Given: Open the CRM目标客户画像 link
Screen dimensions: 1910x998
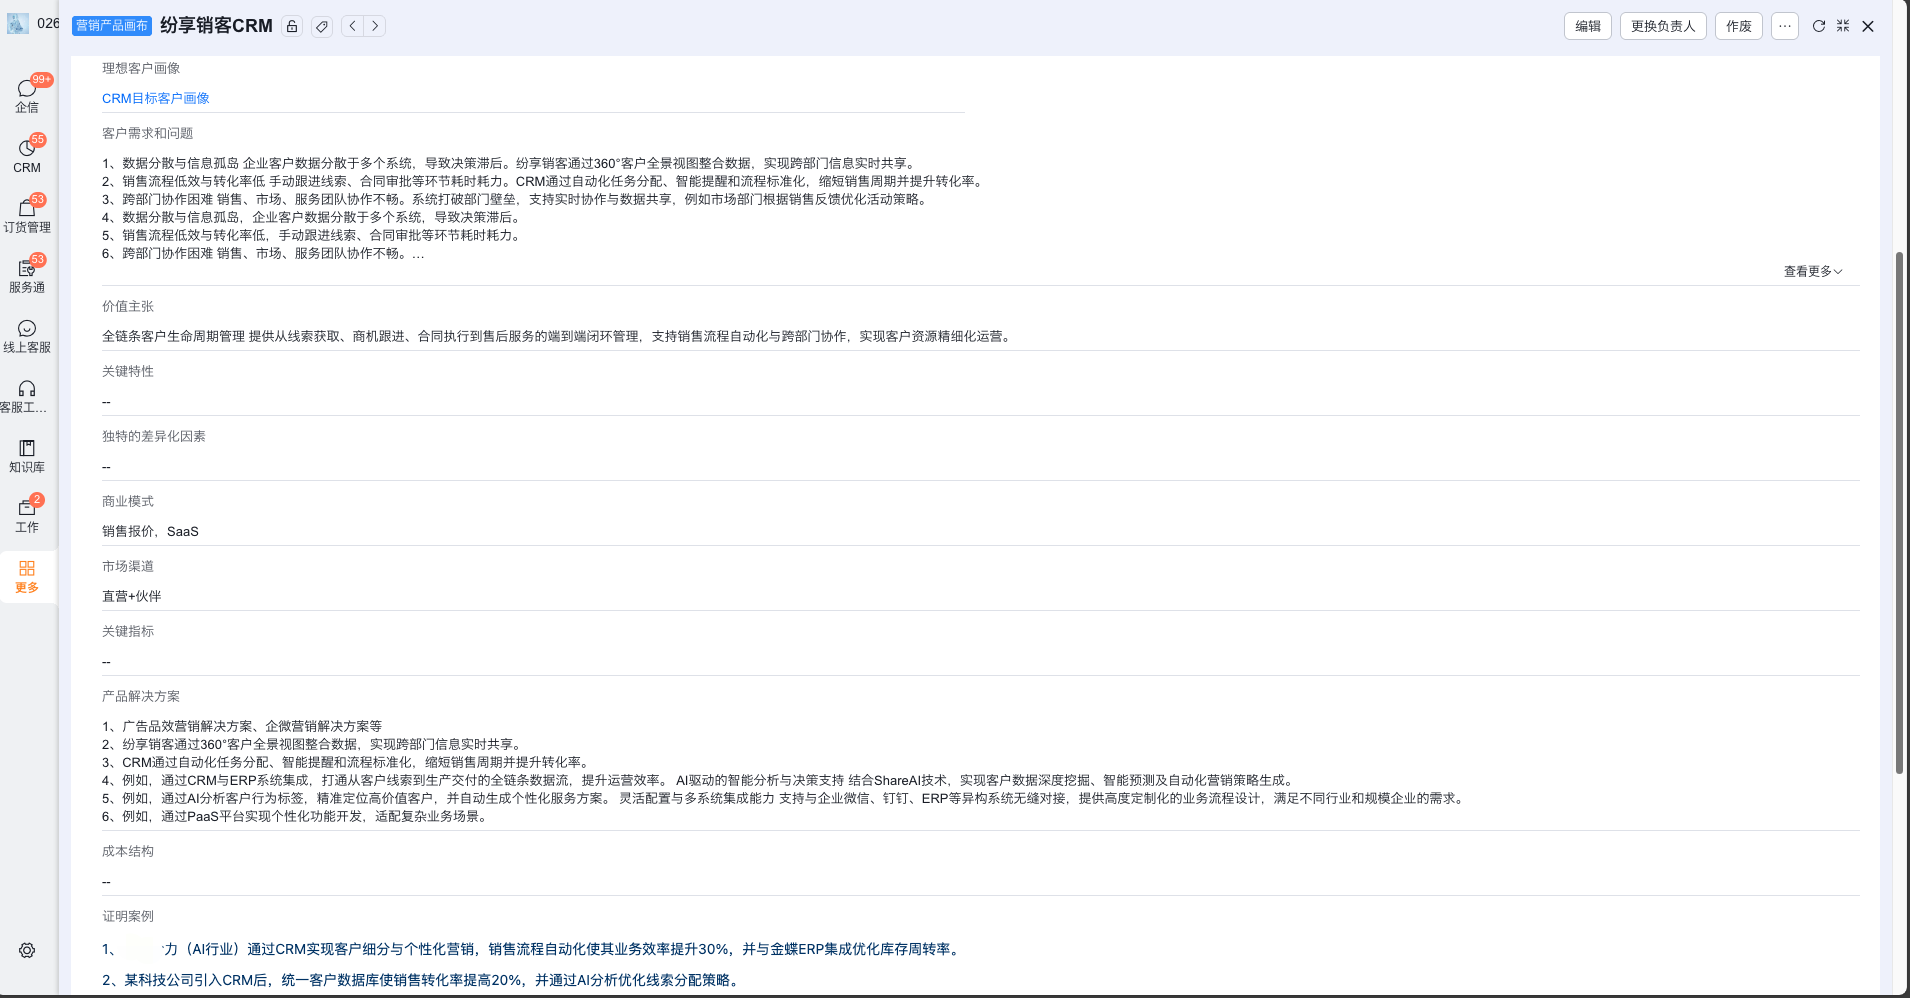Looking at the screenshot, I should (x=156, y=98).
